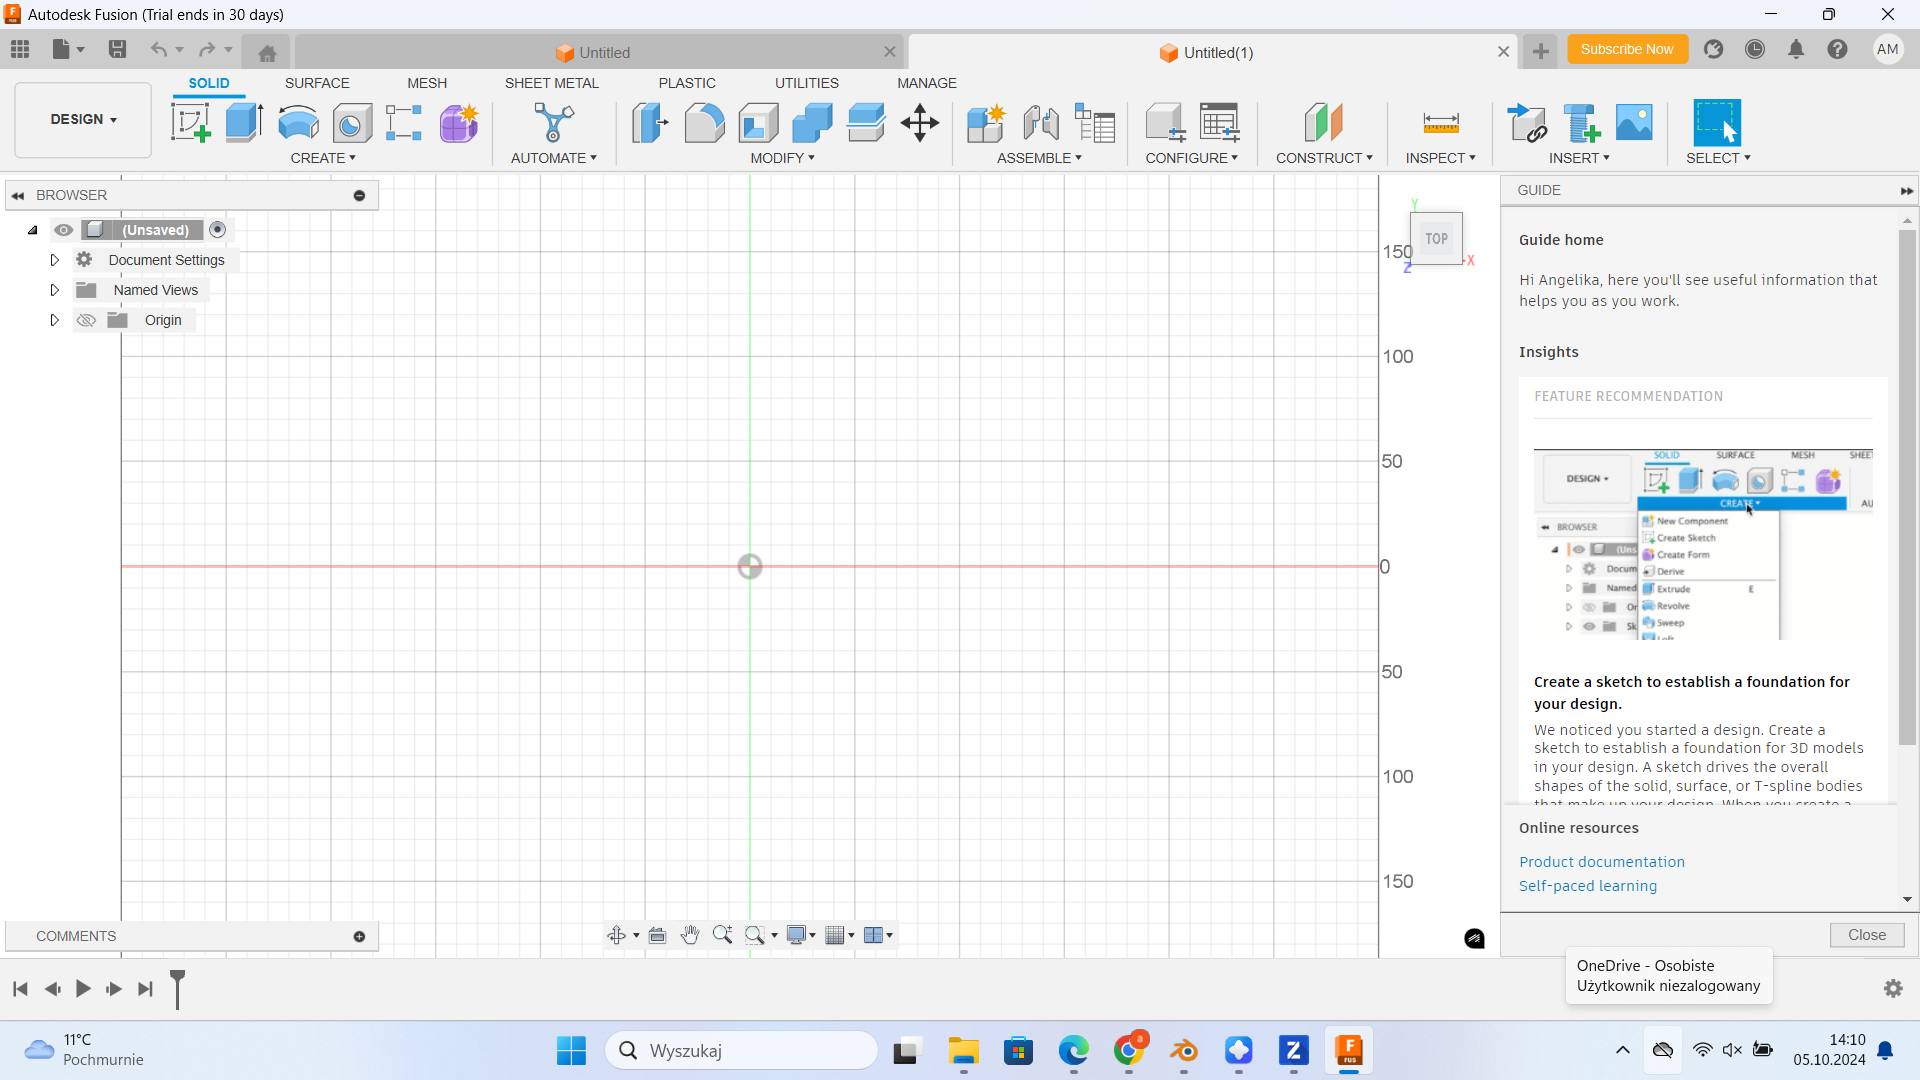The height and width of the screenshot is (1080, 1920).
Task: Open the DESIGN workspace dropdown
Action: [x=83, y=119]
